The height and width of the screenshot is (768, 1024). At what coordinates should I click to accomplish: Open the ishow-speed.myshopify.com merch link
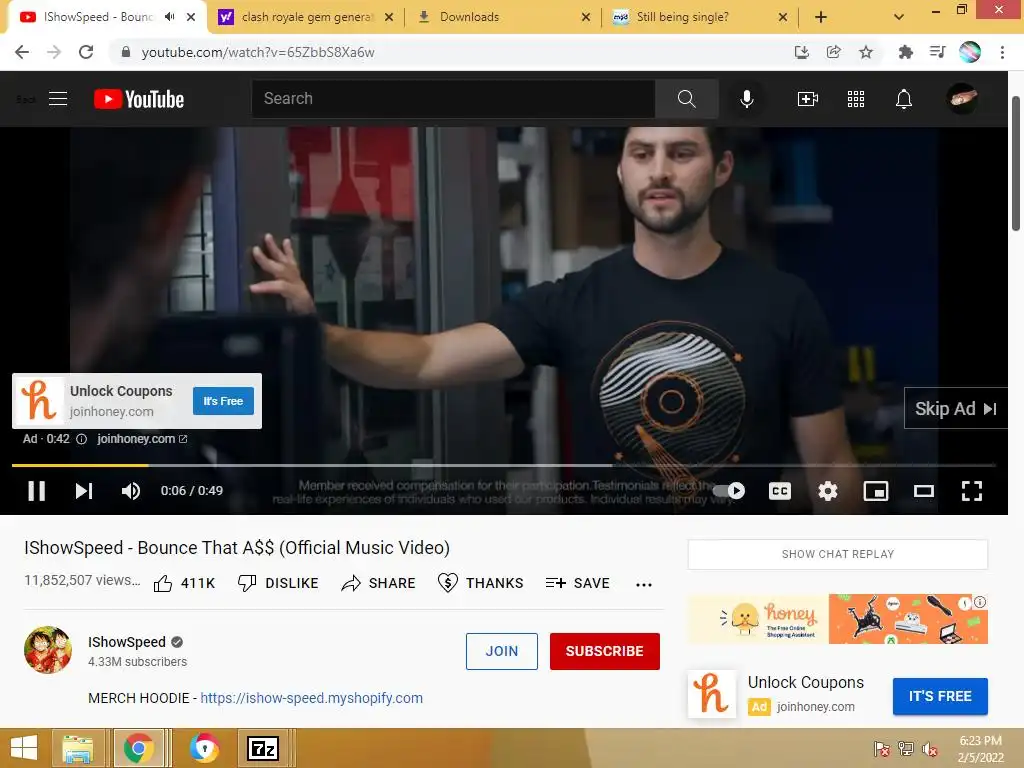pos(312,698)
